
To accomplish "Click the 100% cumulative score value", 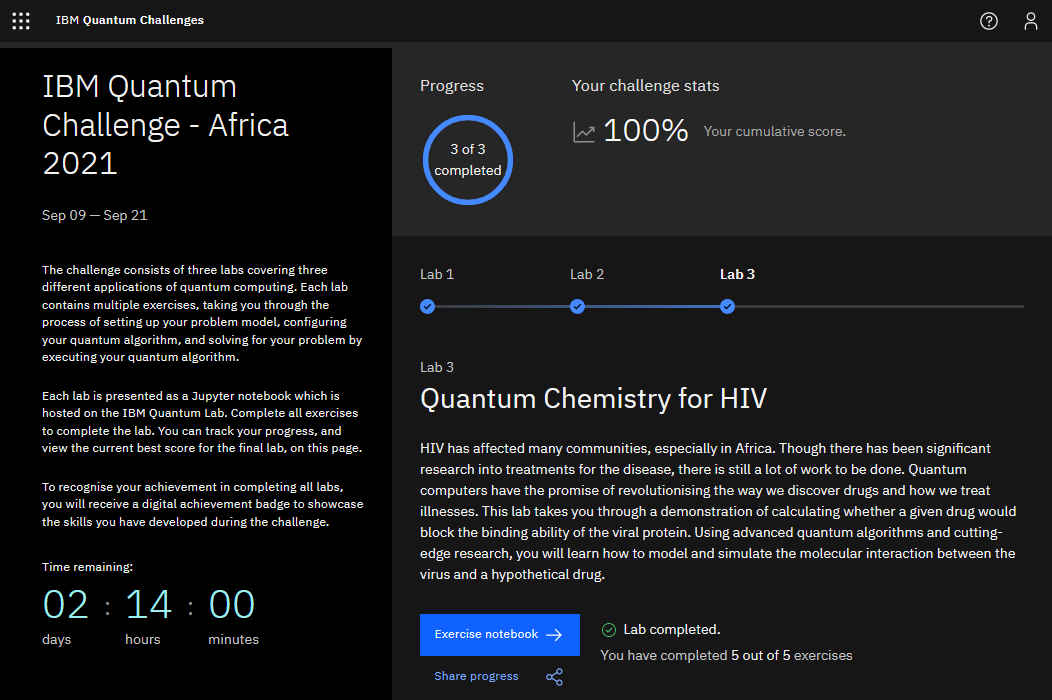I will click(x=645, y=130).
